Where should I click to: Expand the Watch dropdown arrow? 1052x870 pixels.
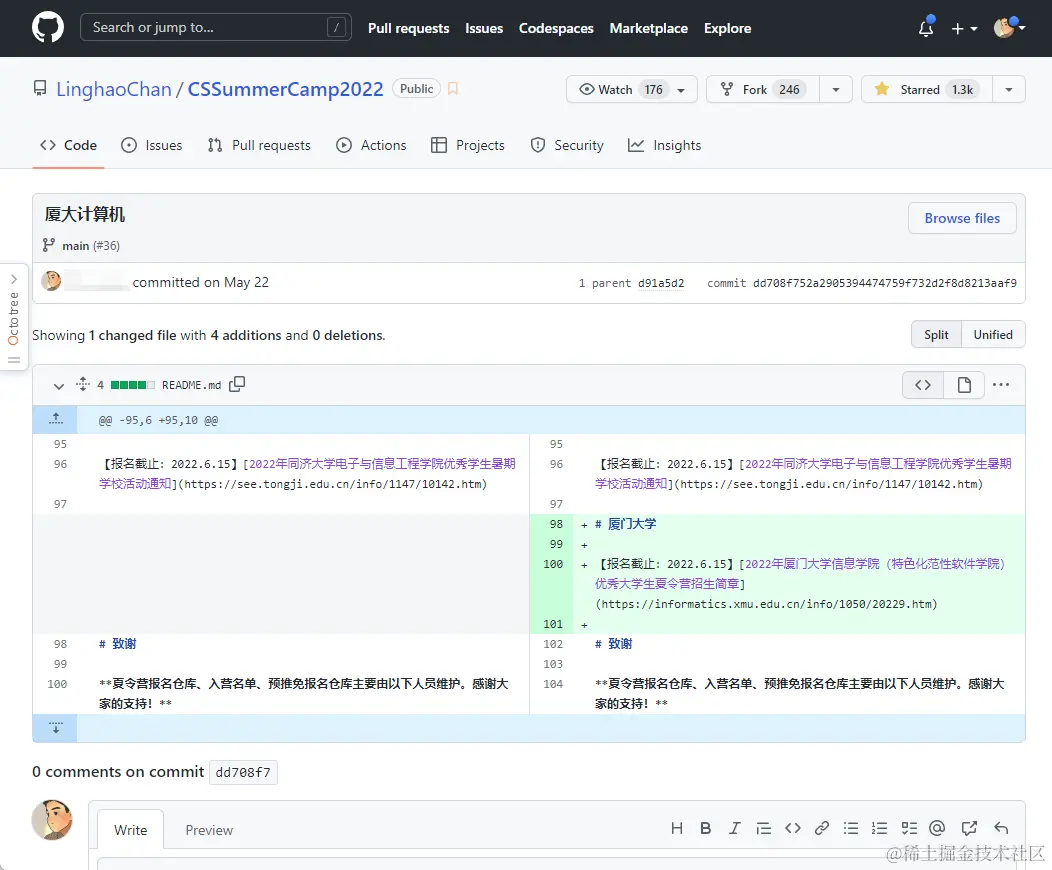pos(681,90)
